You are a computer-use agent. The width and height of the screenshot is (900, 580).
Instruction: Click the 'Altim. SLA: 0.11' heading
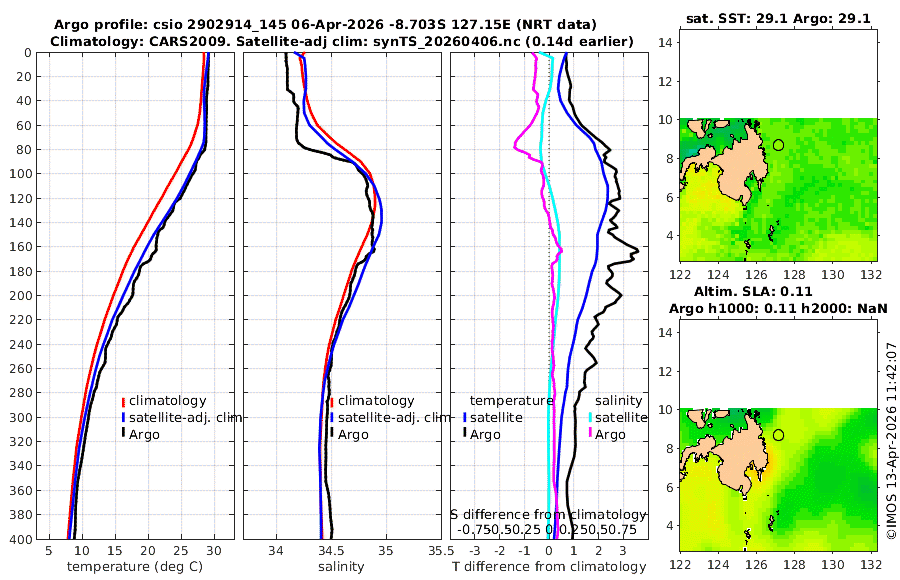click(753, 291)
